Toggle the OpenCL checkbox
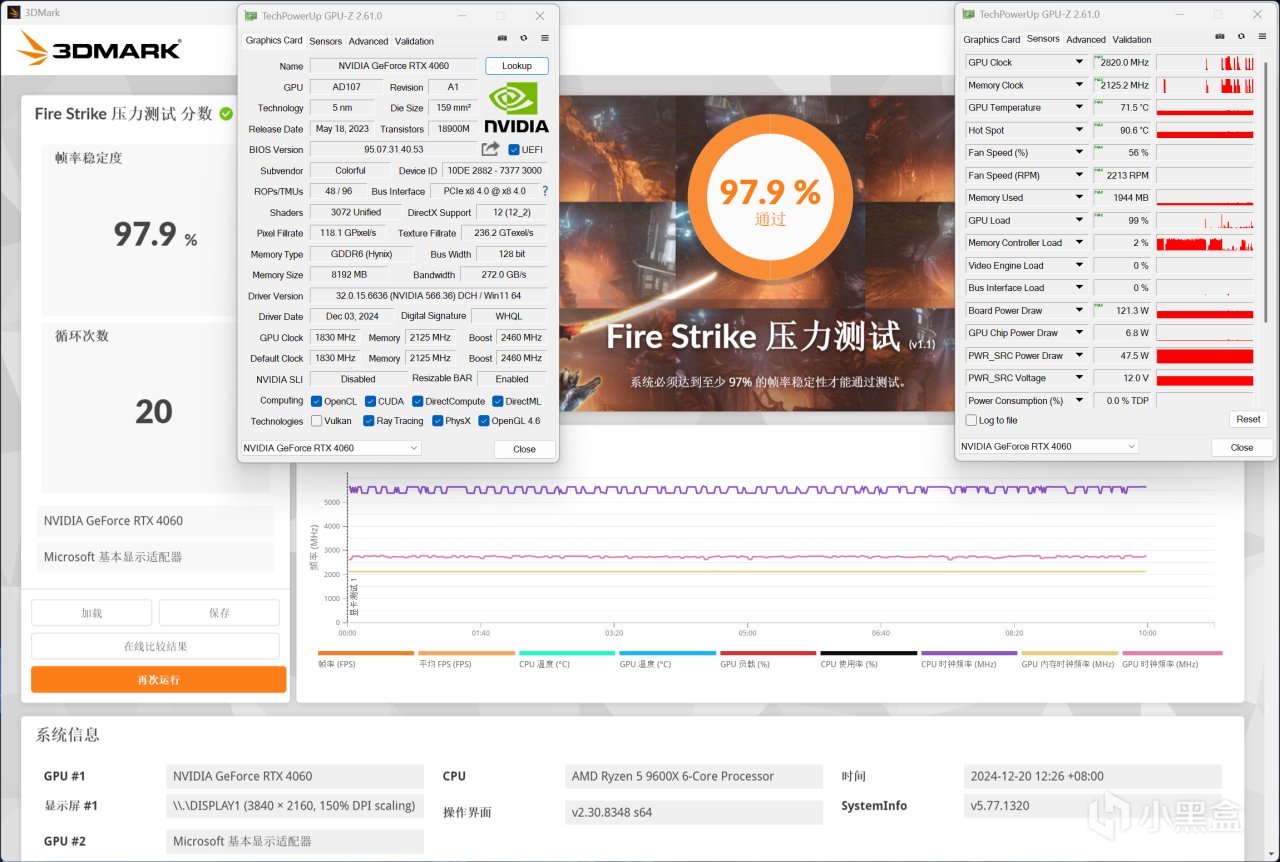Viewport: 1280px width, 862px height. [316, 401]
